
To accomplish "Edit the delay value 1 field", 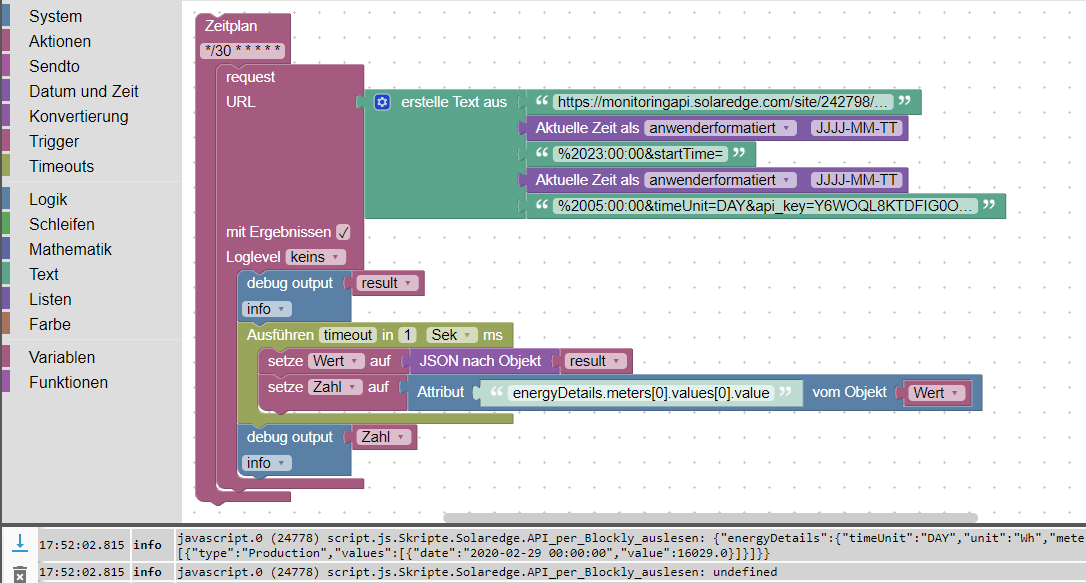I will tap(407, 335).
